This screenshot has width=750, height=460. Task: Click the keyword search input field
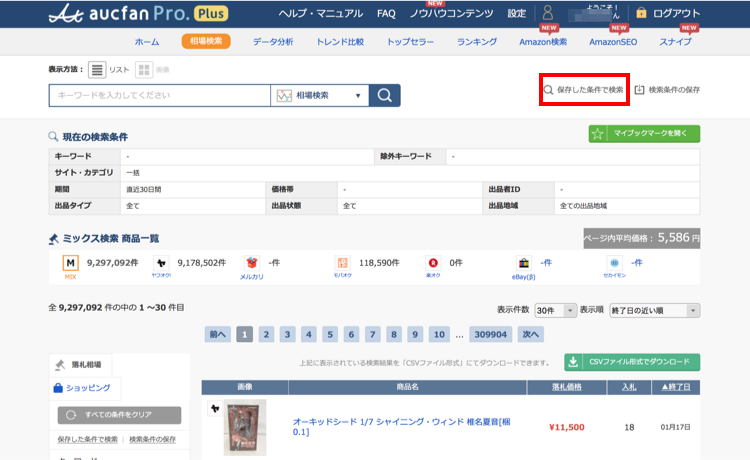pyautogui.click(x=160, y=96)
